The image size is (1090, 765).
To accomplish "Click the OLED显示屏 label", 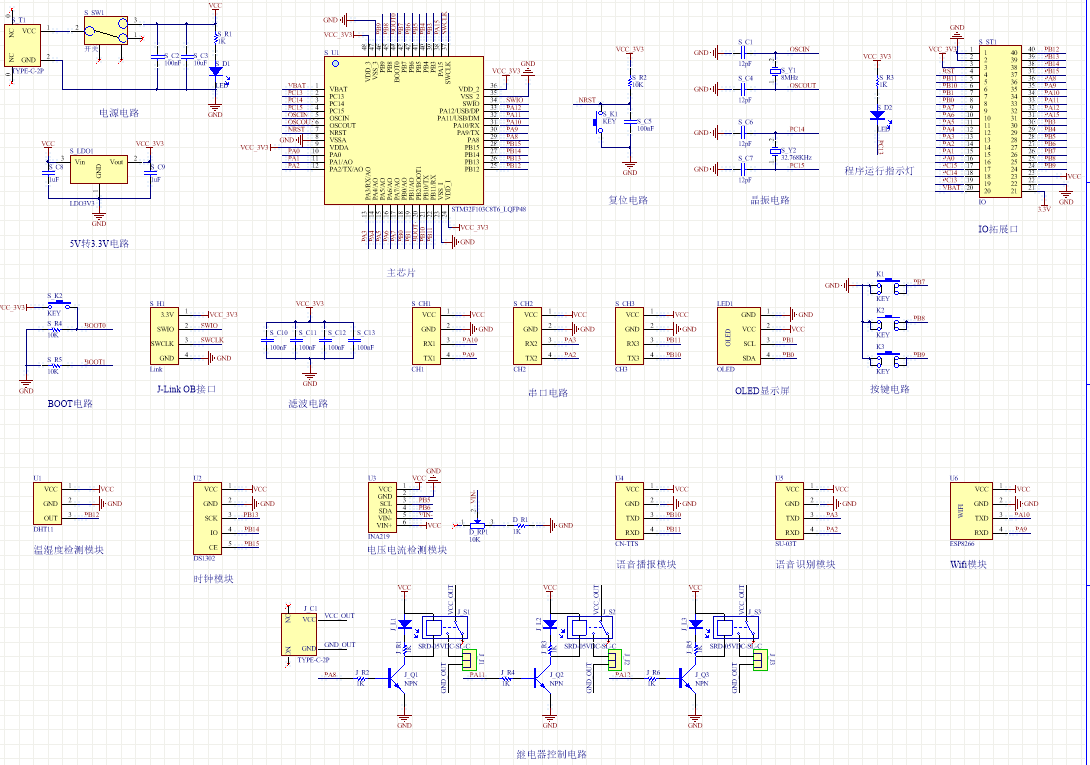I will coord(762,391).
